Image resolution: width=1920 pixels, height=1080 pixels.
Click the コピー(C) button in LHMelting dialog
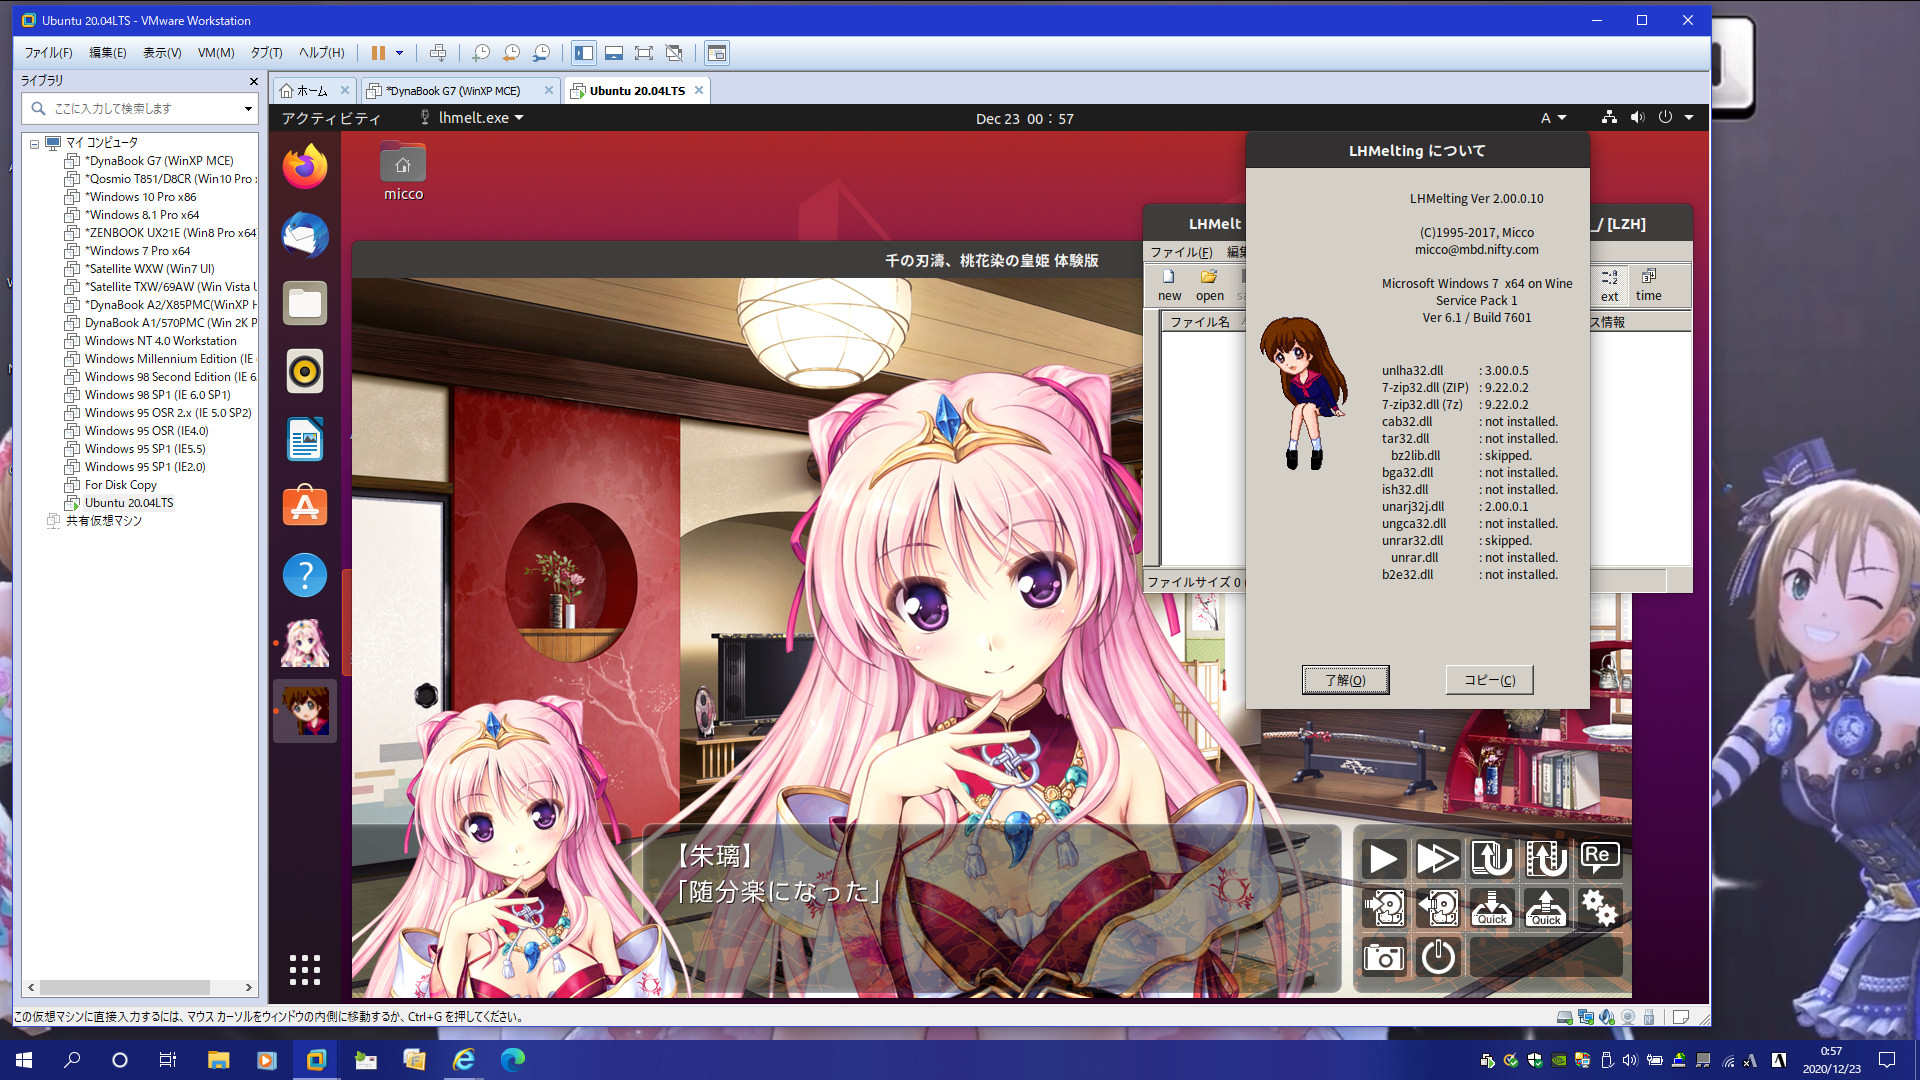(1489, 680)
